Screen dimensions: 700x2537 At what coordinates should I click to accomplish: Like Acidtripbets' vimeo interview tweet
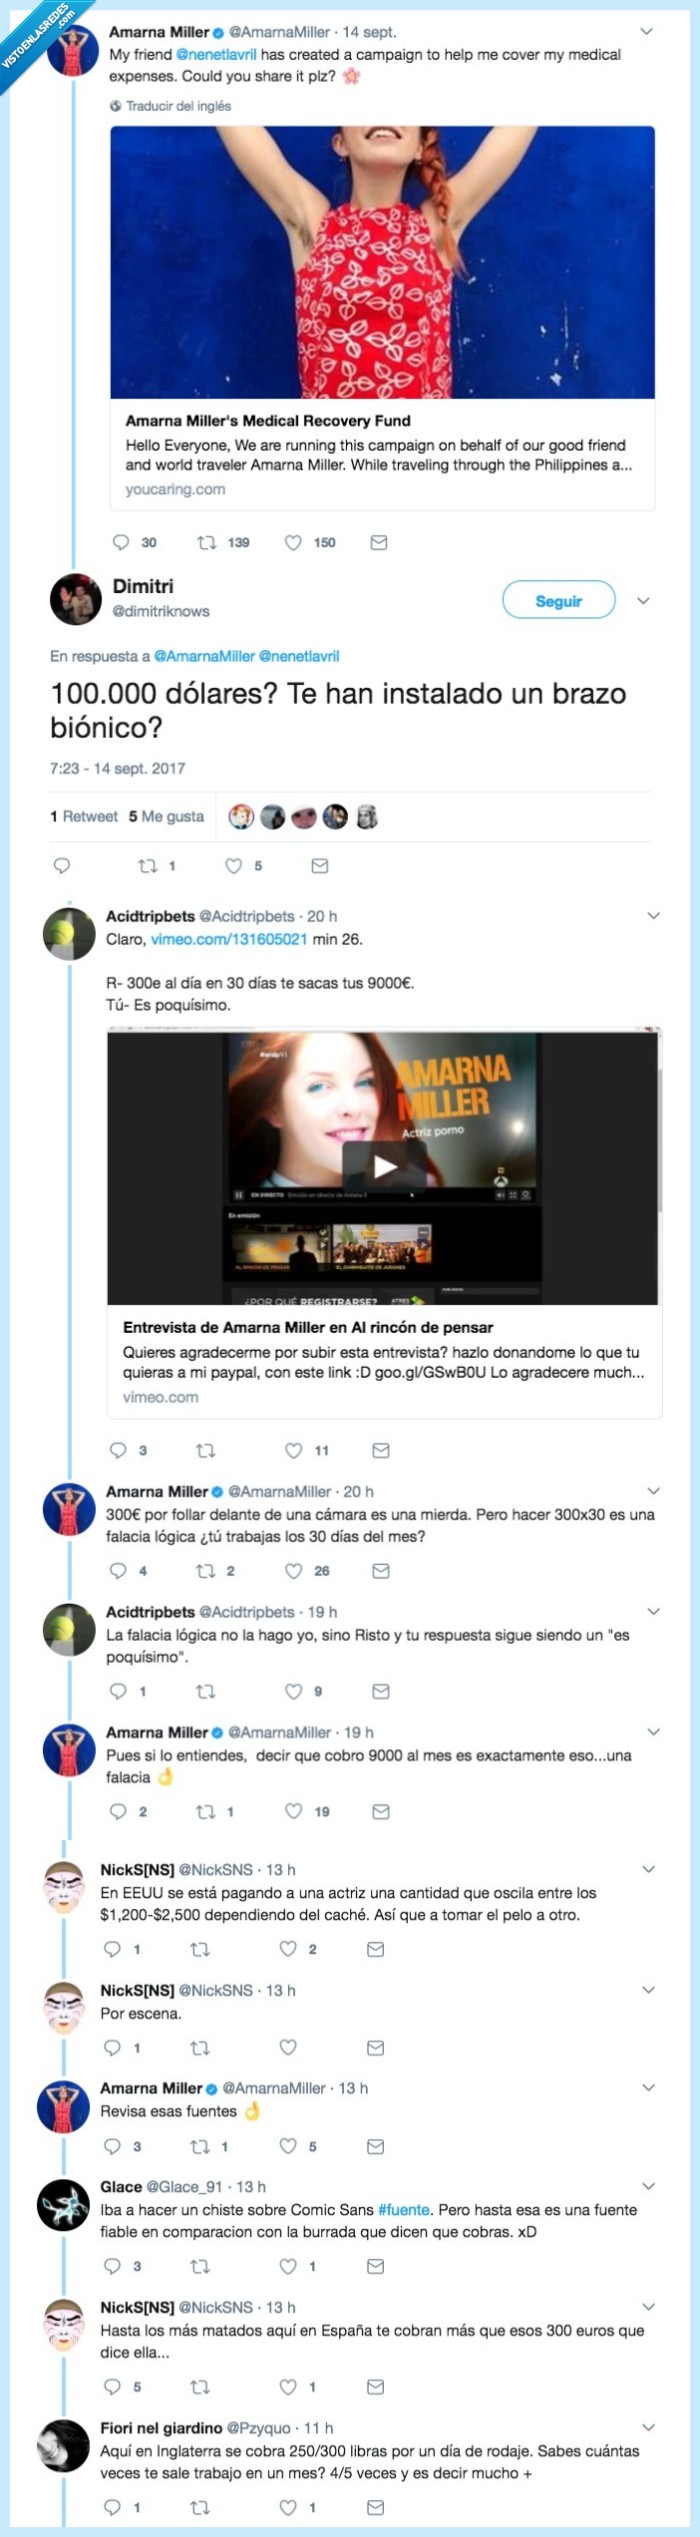click(x=293, y=1450)
